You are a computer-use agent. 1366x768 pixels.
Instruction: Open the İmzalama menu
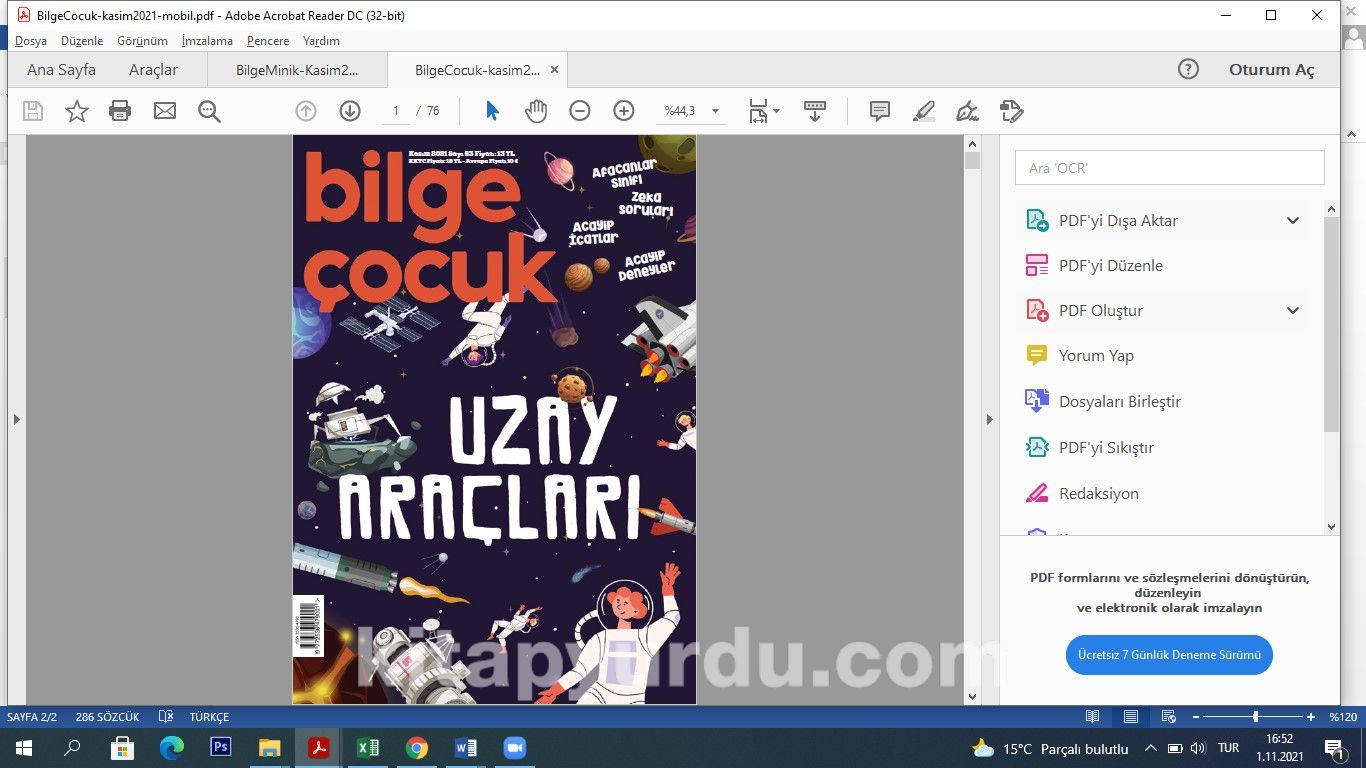207,41
